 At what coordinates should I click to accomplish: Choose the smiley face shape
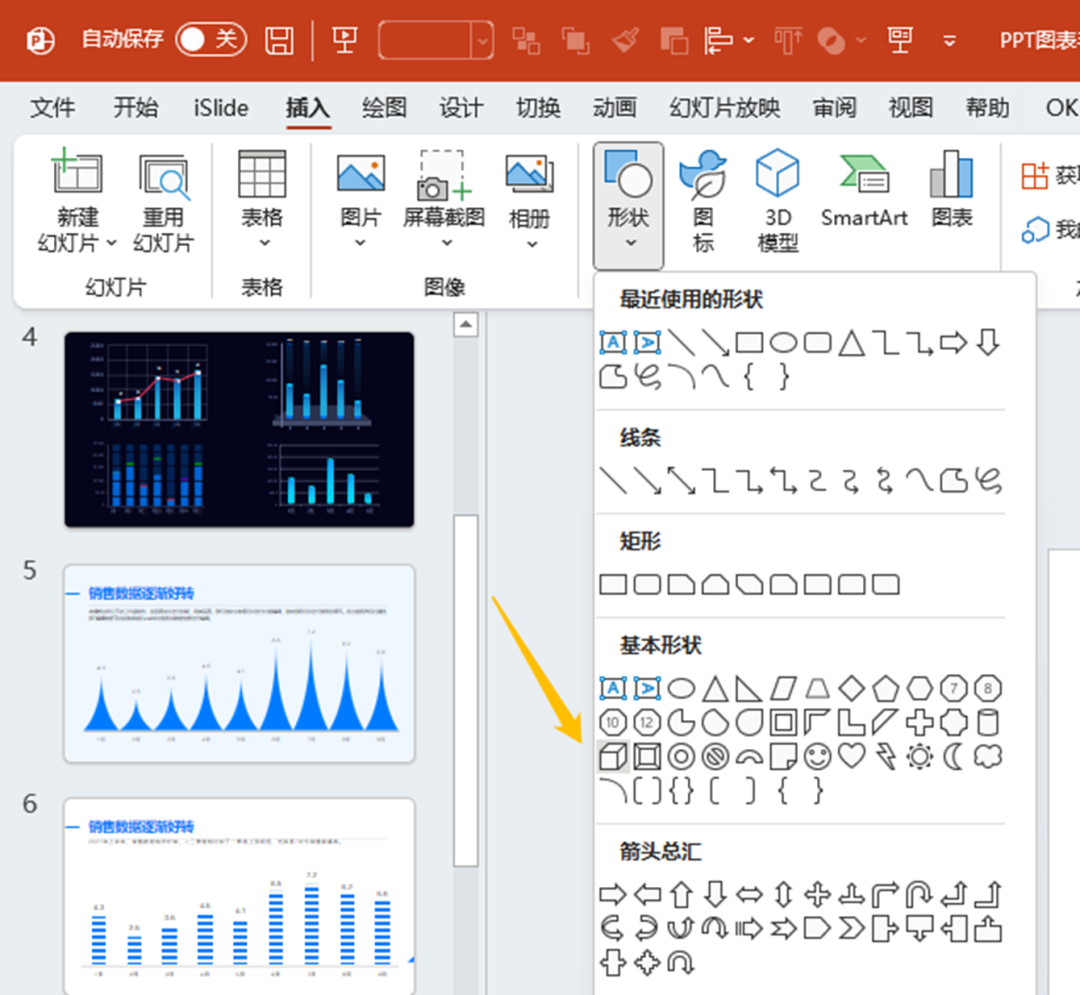tap(818, 757)
